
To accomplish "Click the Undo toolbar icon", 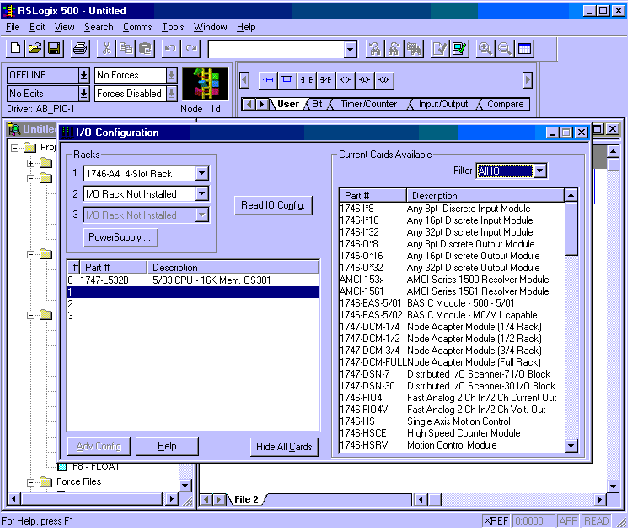I will tap(170, 49).
